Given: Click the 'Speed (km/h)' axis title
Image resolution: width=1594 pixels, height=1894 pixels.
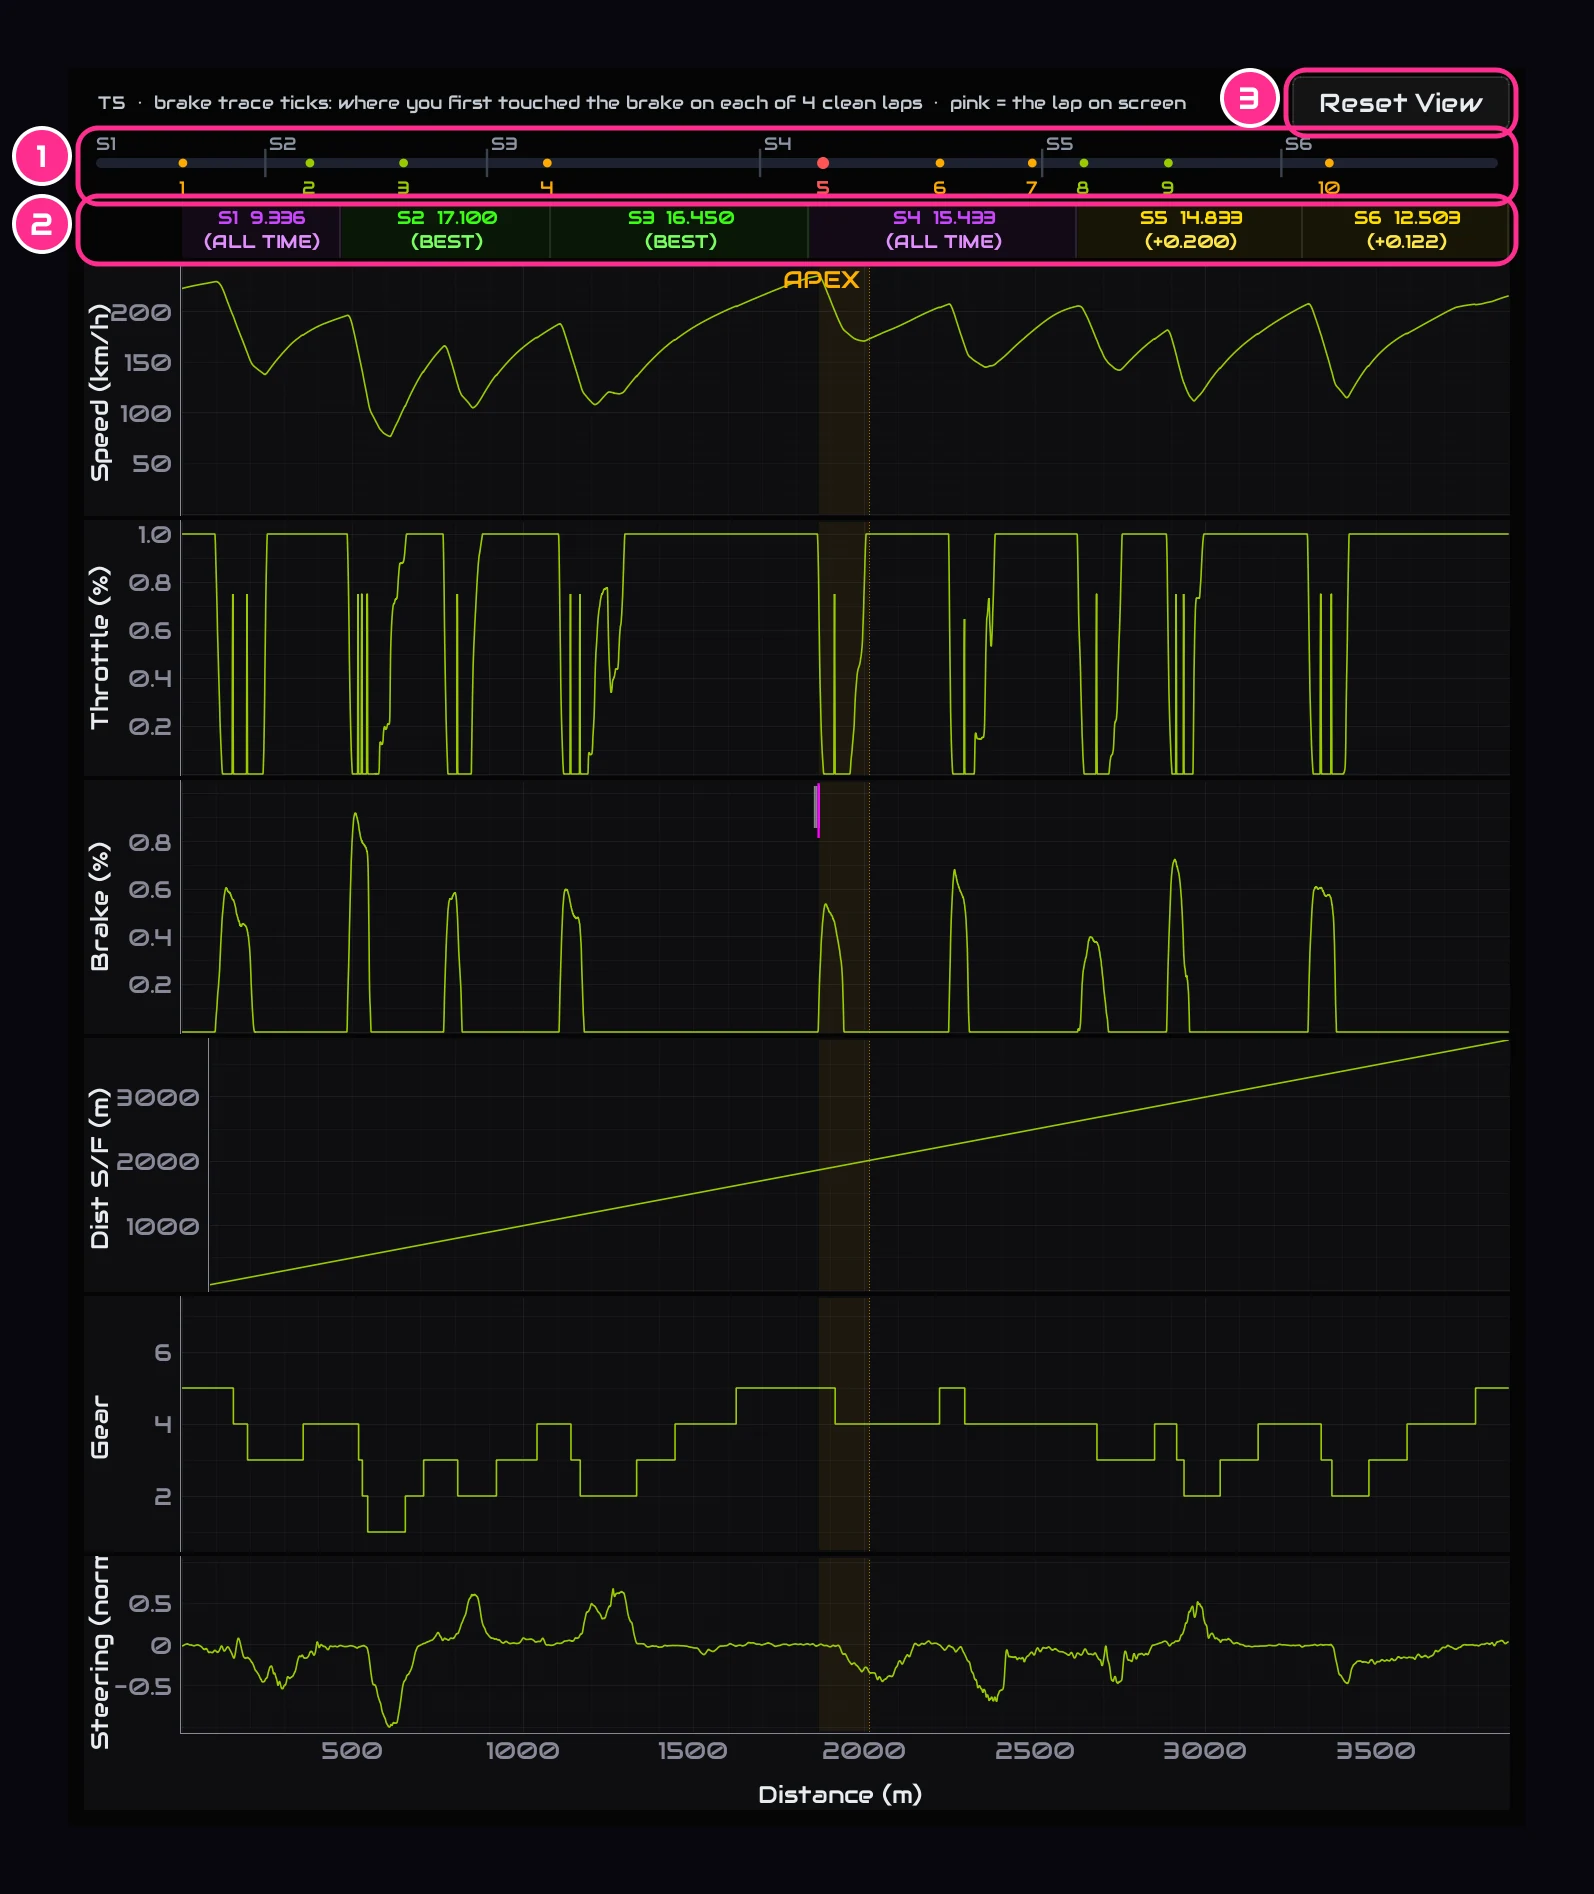Looking at the screenshot, I should pyautogui.click(x=99, y=392).
